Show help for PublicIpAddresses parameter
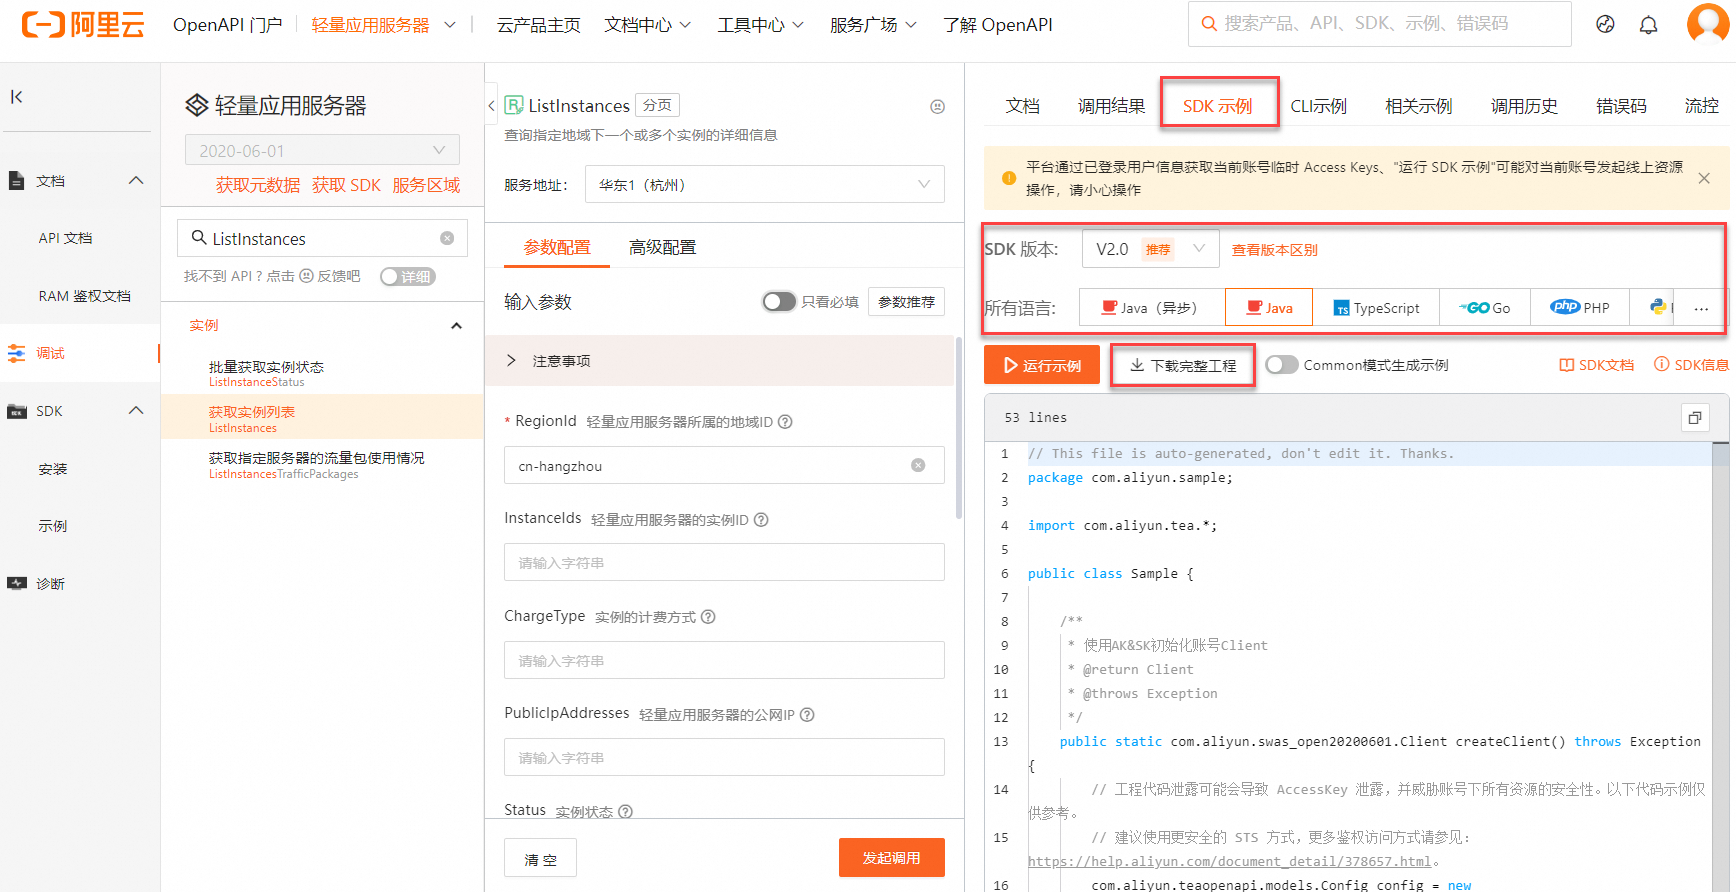This screenshot has width=1736, height=892. [x=807, y=715]
